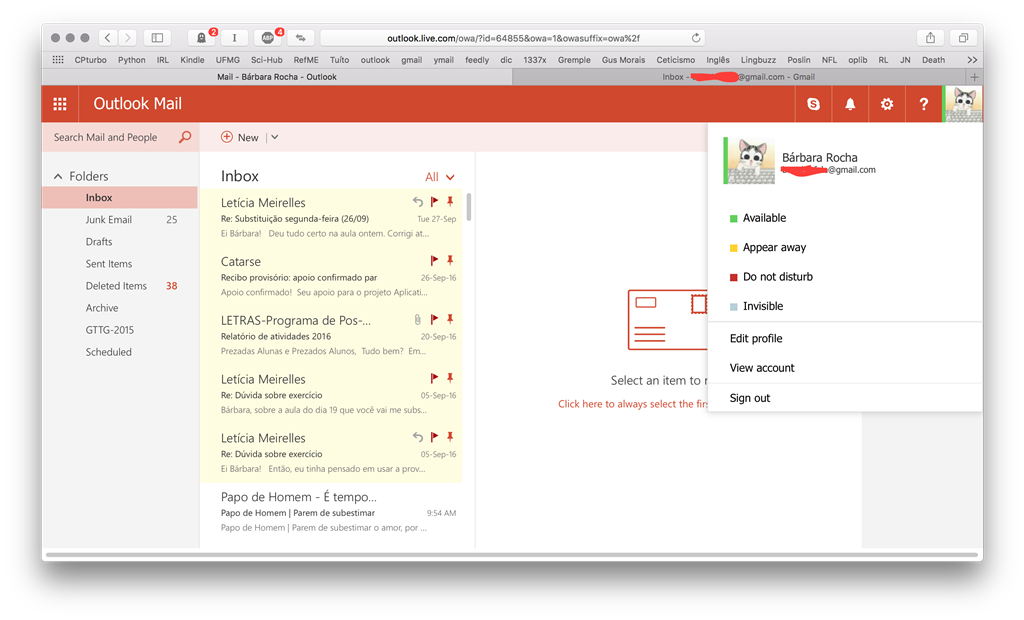Toggle flag on the Catarse email
The height and width of the screenshot is (620, 1024).
(434, 260)
